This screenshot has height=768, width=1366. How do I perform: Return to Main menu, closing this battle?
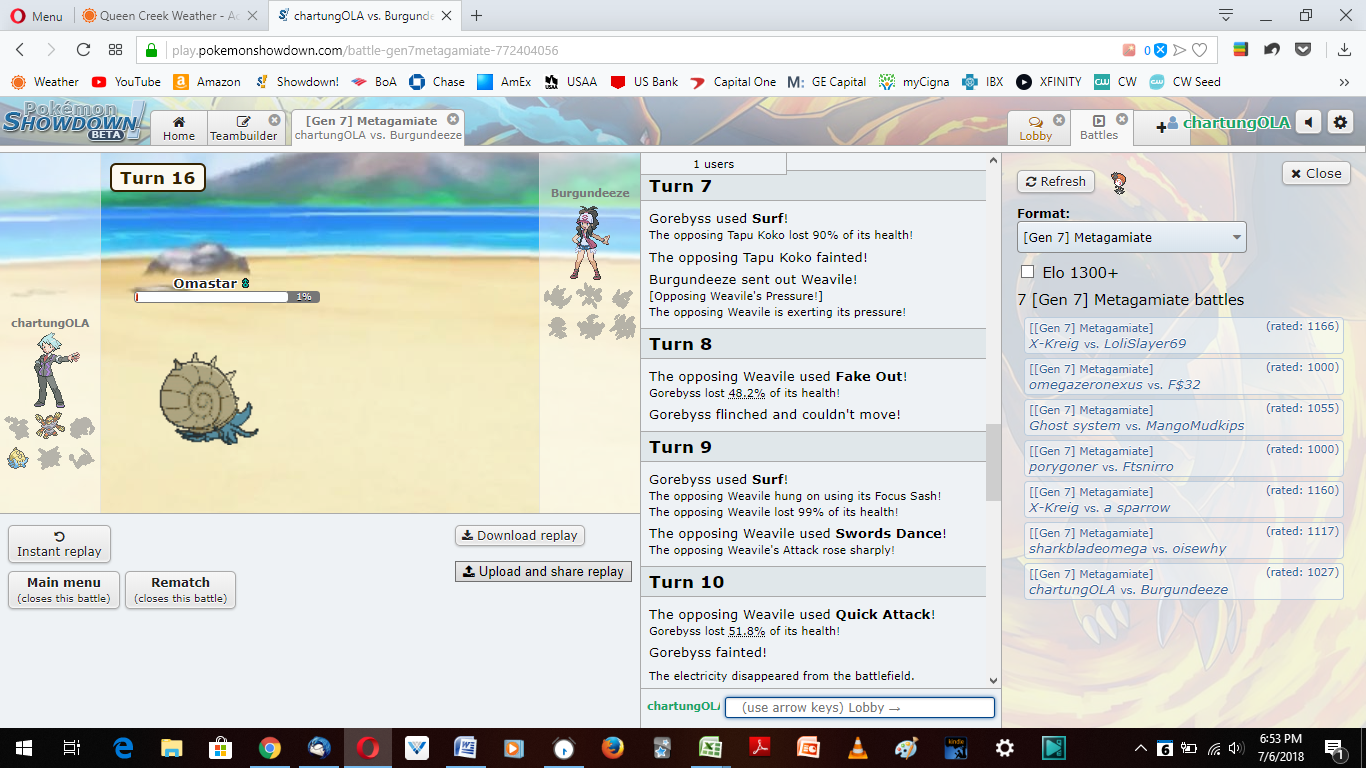pyautogui.click(x=64, y=589)
